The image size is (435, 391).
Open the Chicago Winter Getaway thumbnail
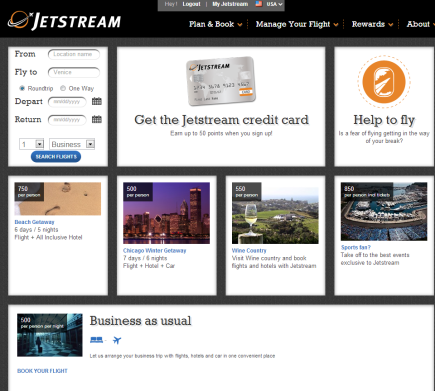[x=166, y=213]
